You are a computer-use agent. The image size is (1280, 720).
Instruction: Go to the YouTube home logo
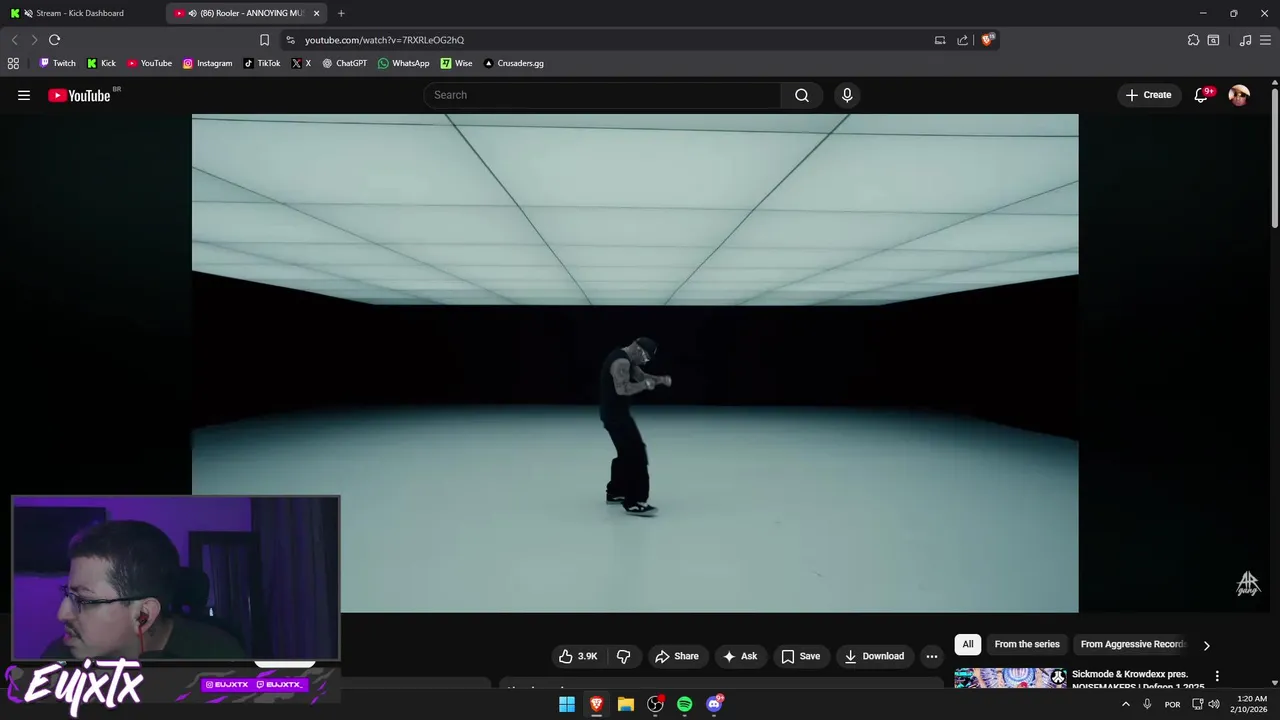click(x=79, y=96)
